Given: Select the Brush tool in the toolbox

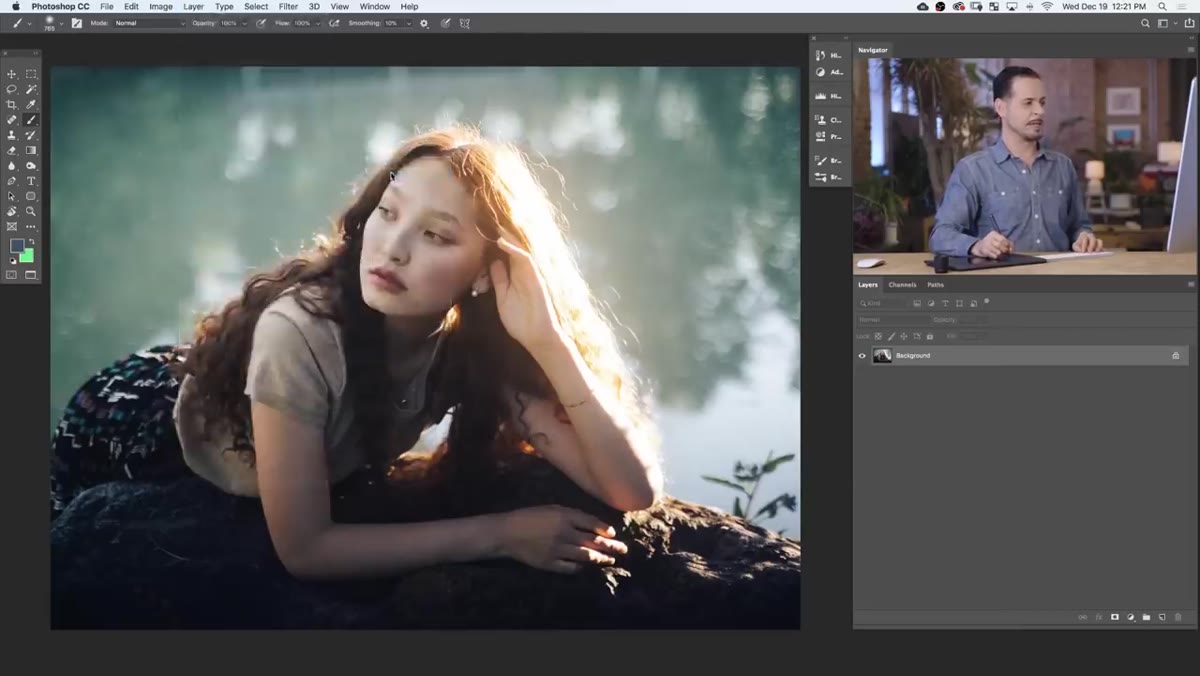Looking at the screenshot, I should click(31, 120).
